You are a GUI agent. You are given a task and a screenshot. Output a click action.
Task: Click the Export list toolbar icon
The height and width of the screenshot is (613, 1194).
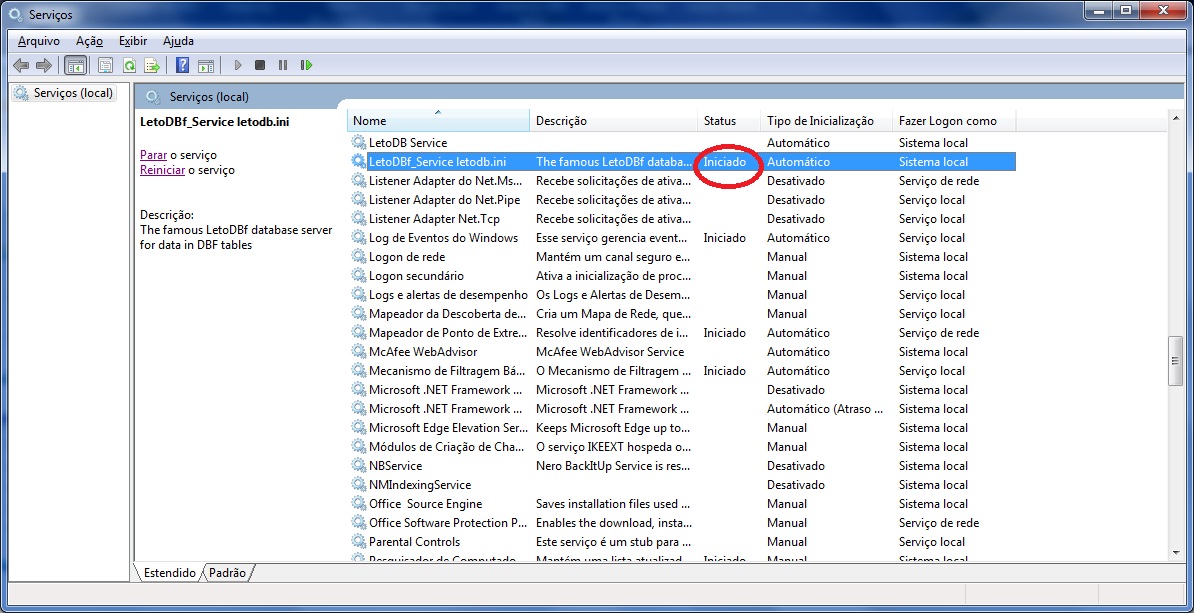[152, 65]
